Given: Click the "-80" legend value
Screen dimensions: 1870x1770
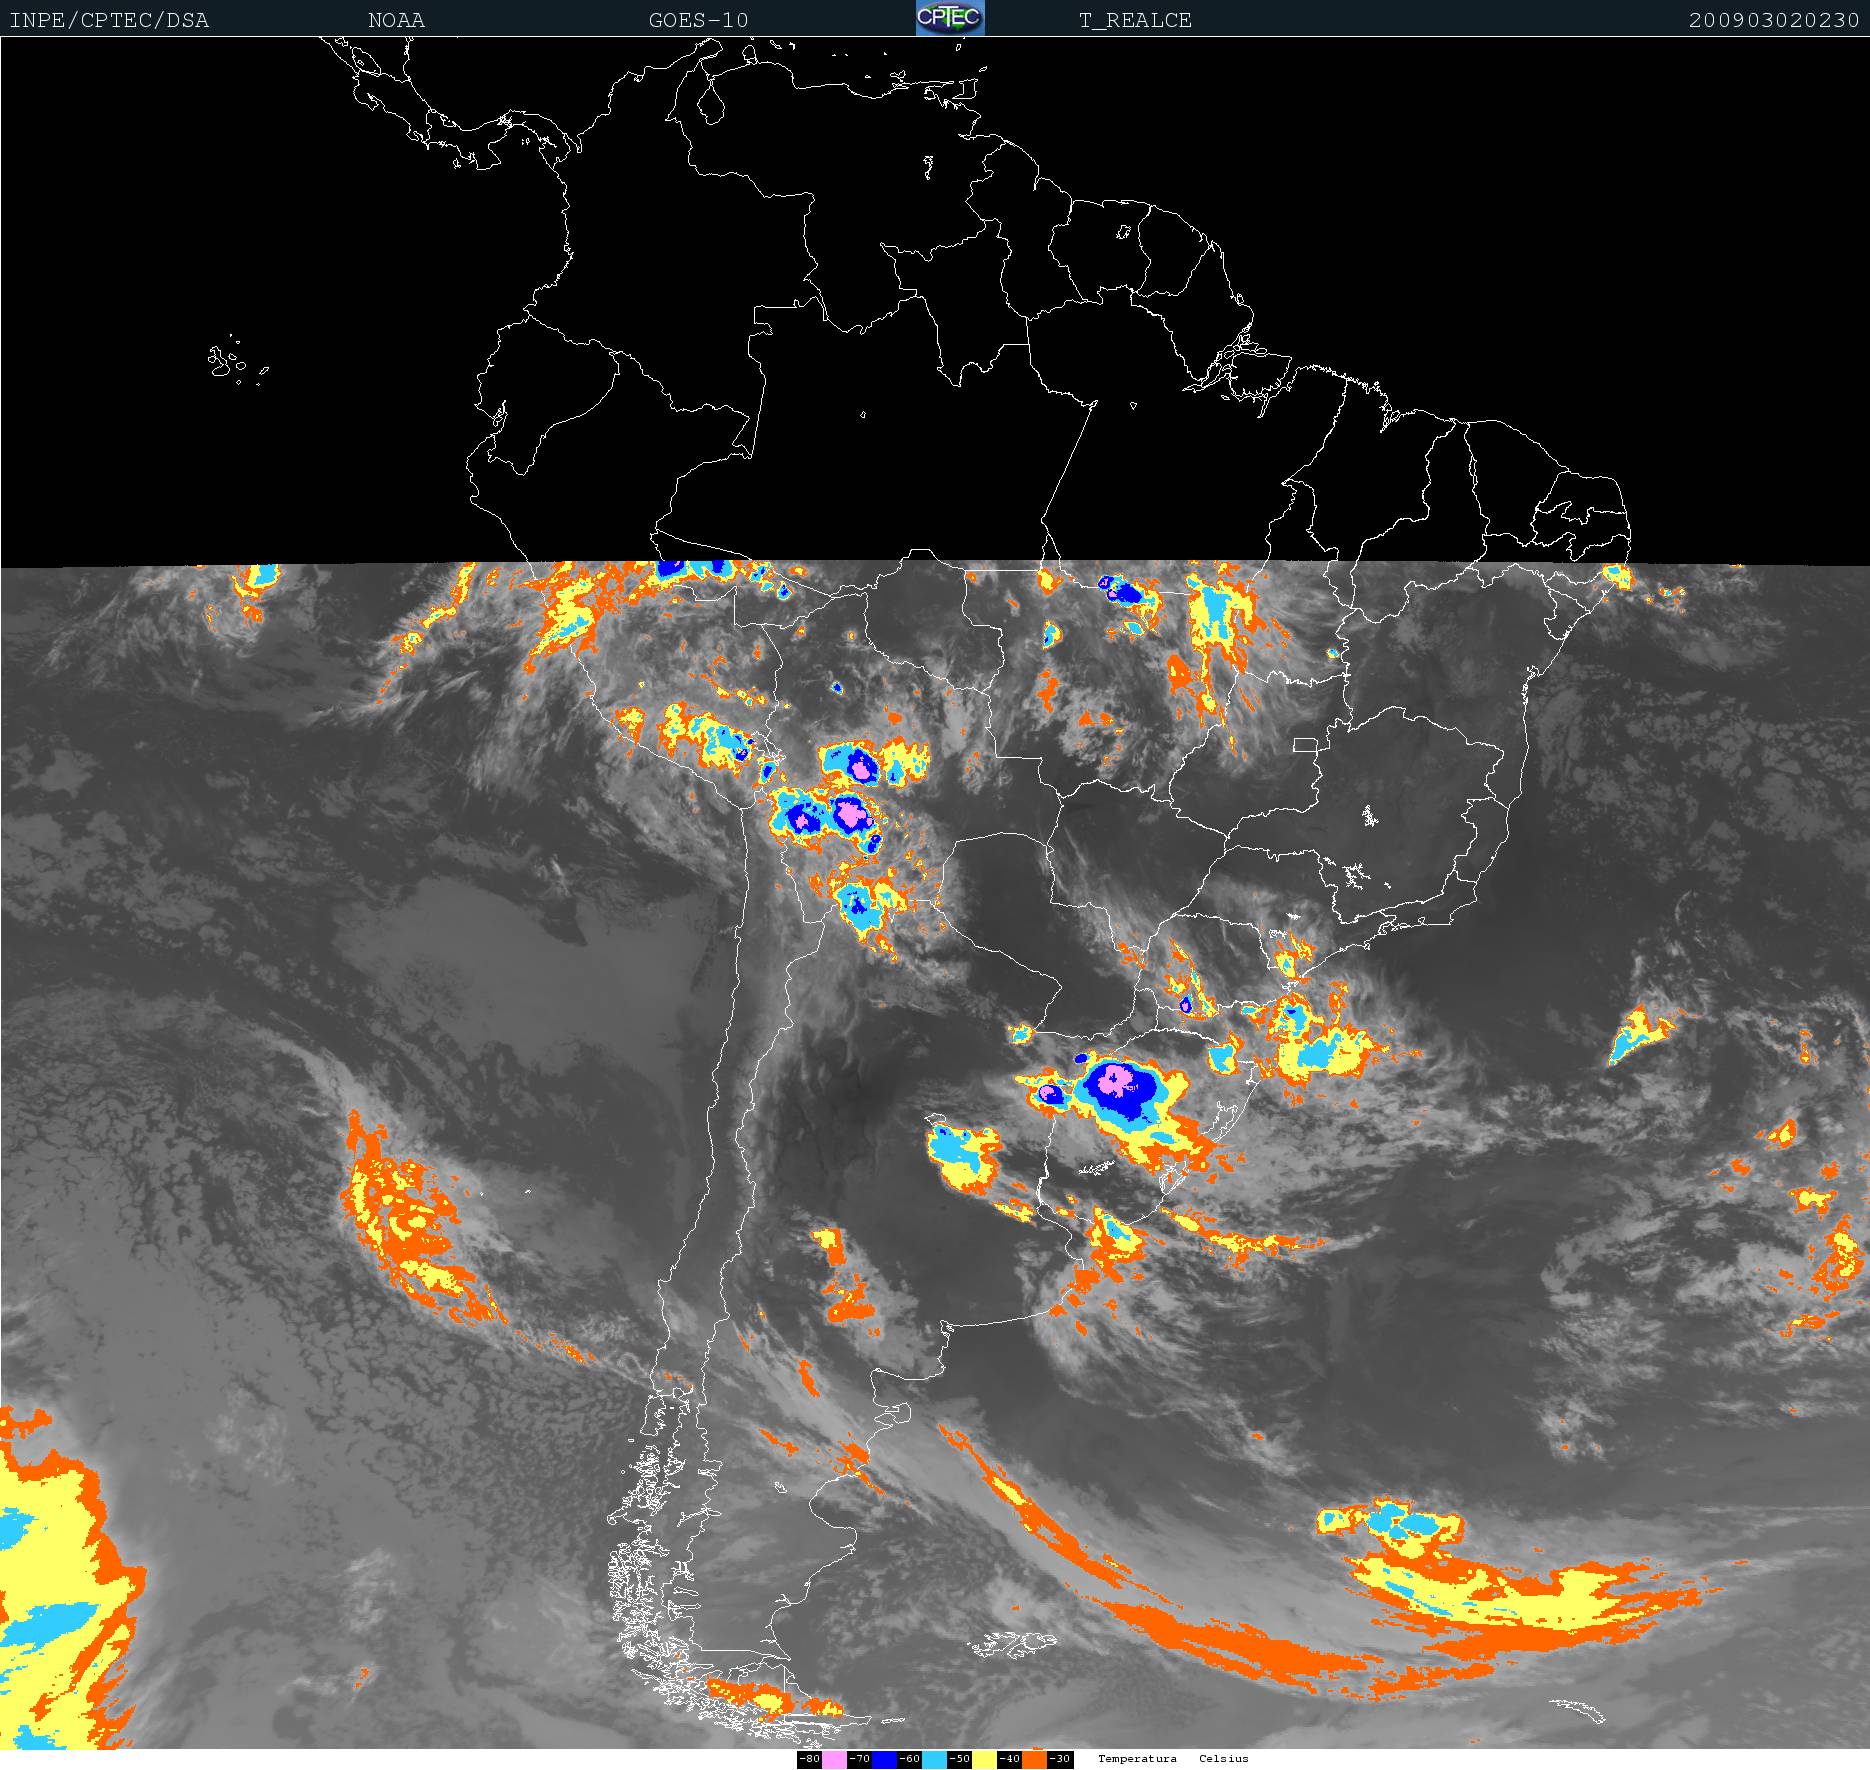Looking at the screenshot, I should [809, 1759].
